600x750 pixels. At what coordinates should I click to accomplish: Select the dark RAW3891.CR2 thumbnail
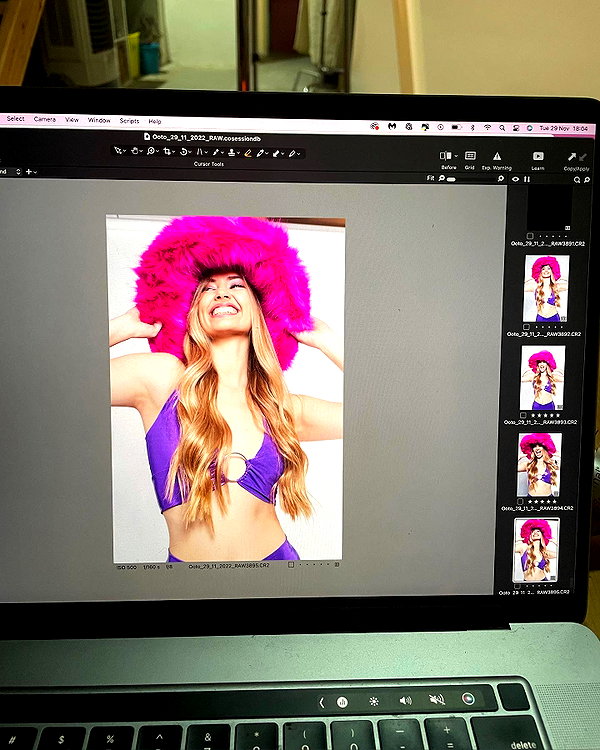click(549, 208)
